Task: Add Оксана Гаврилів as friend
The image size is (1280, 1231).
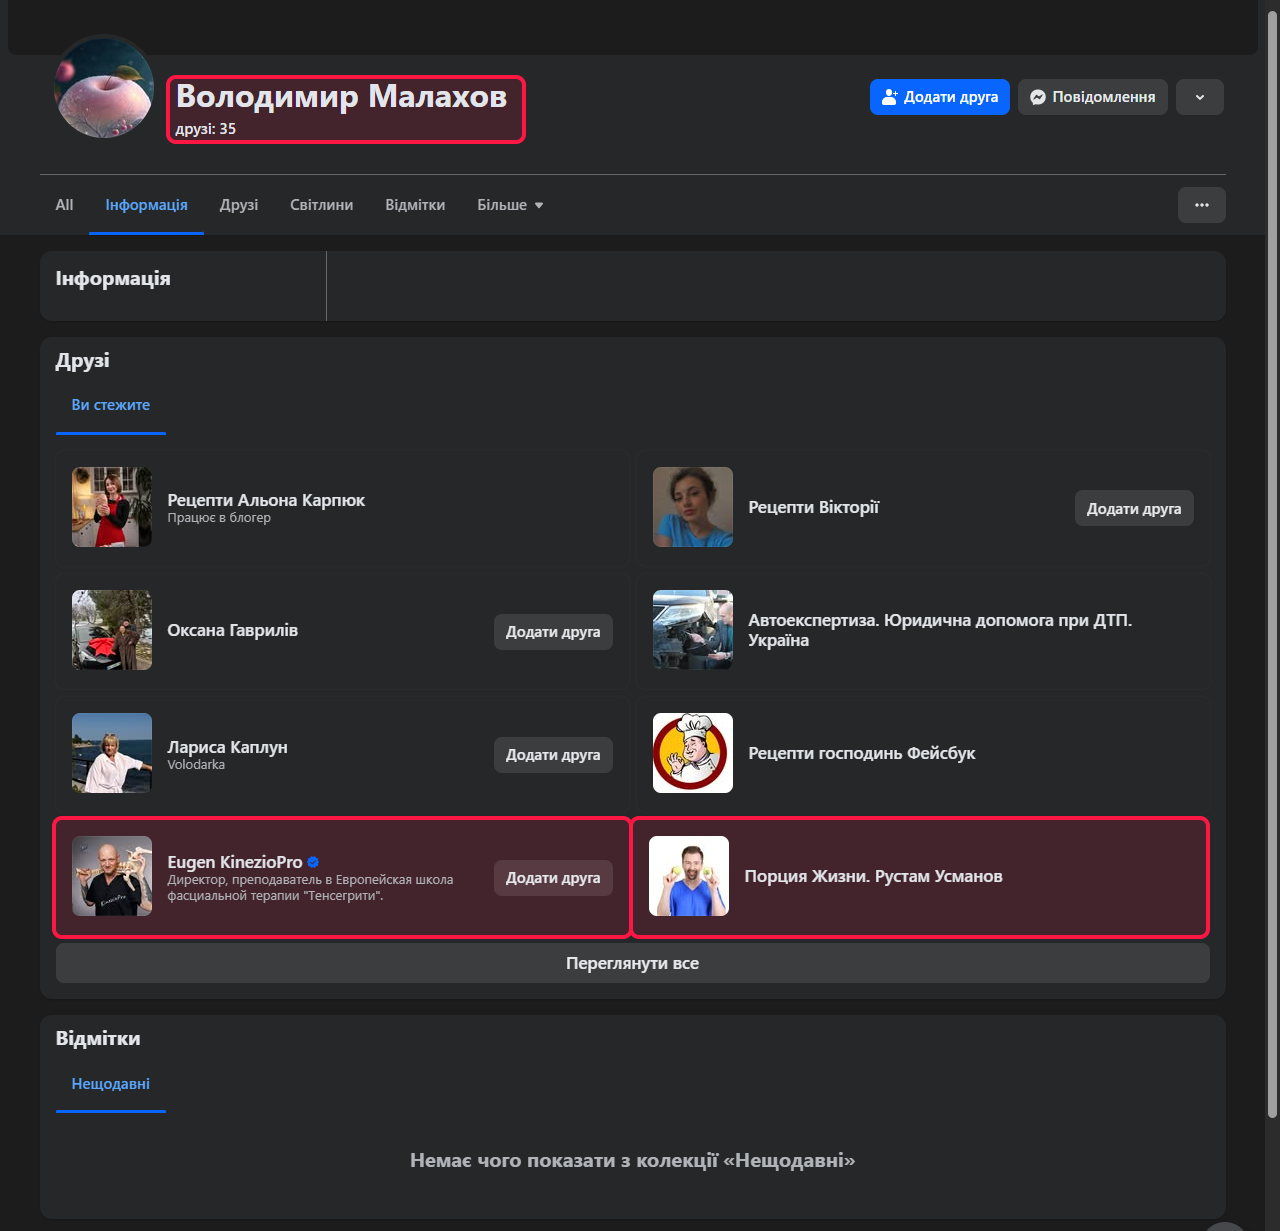Action: pyautogui.click(x=553, y=631)
